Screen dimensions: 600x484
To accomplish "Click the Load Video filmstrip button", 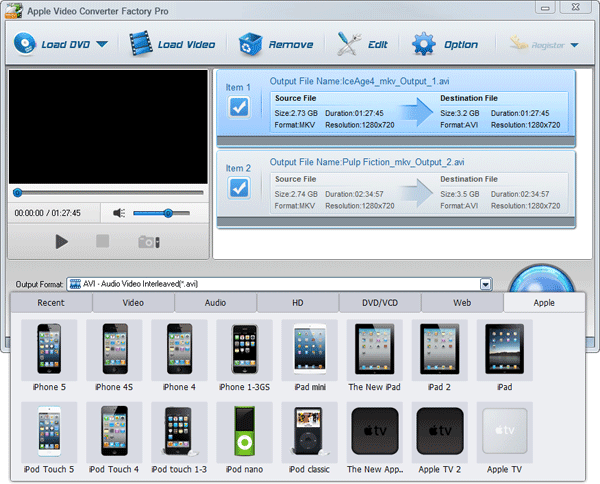I will pos(172,44).
